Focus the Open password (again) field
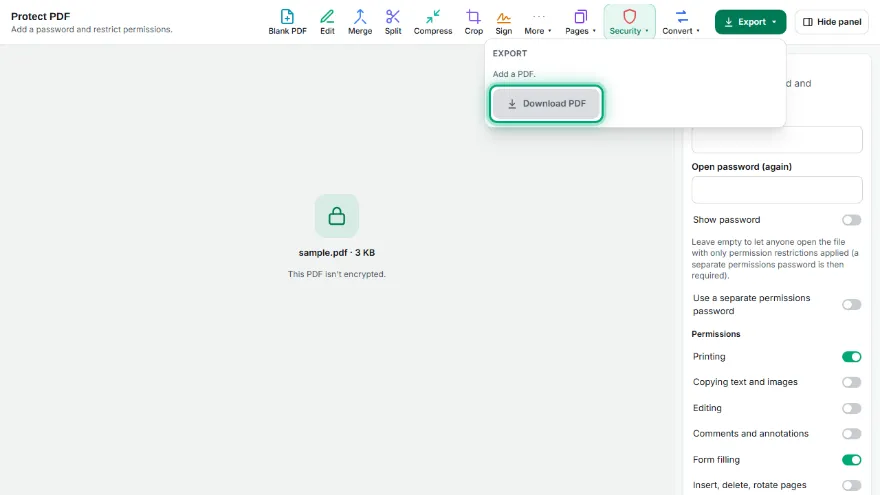This screenshot has height=495, width=880. point(777,190)
